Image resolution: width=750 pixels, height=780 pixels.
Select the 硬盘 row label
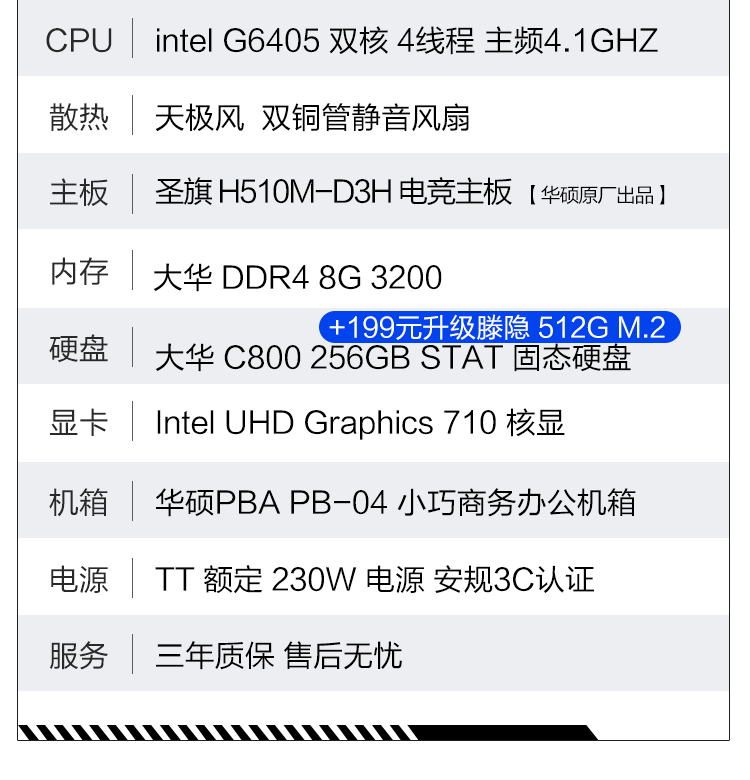click(x=79, y=349)
